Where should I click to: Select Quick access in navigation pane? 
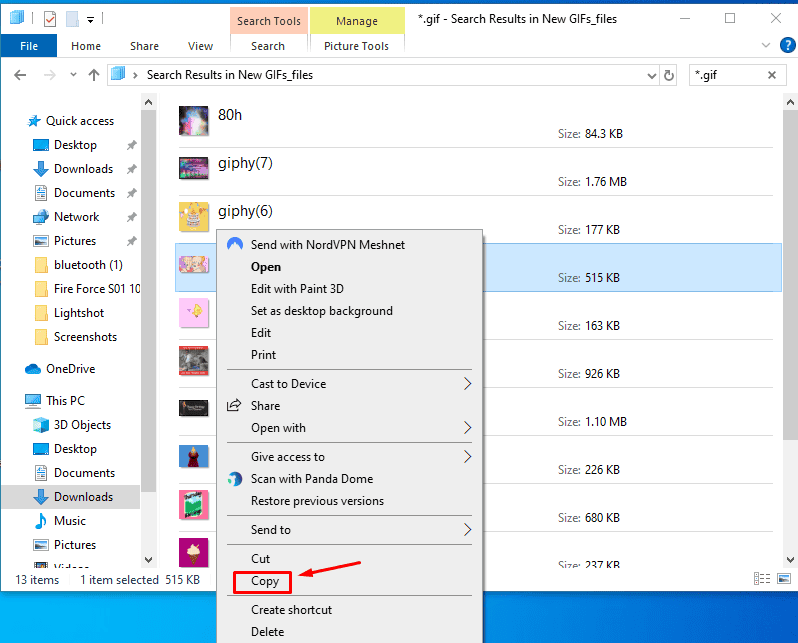coord(80,121)
